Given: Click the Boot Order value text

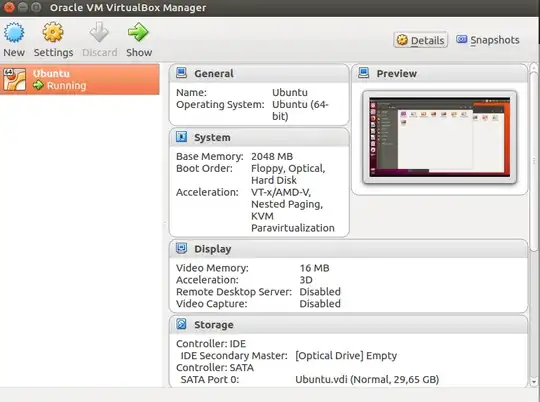Looking at the screenshot, I should (x=288, y=174).
